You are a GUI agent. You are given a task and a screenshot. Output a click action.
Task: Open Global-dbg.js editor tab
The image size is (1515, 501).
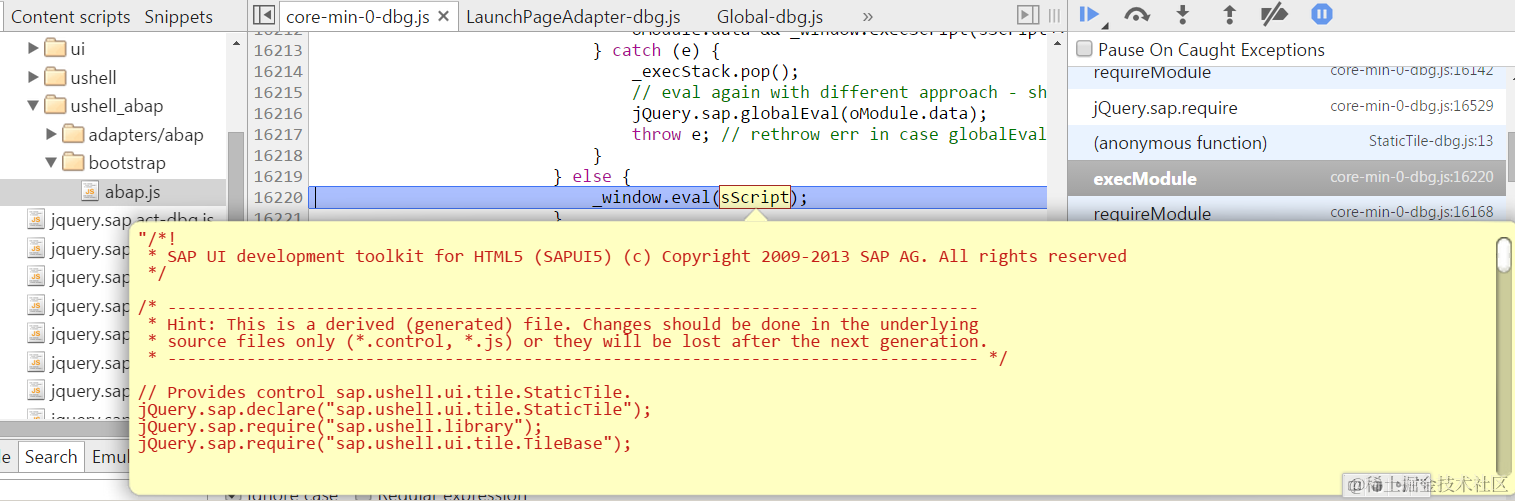[770, 17]
